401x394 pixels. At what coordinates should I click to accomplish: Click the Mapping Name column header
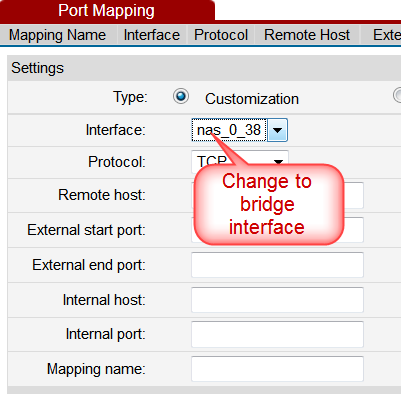[57, 35]
